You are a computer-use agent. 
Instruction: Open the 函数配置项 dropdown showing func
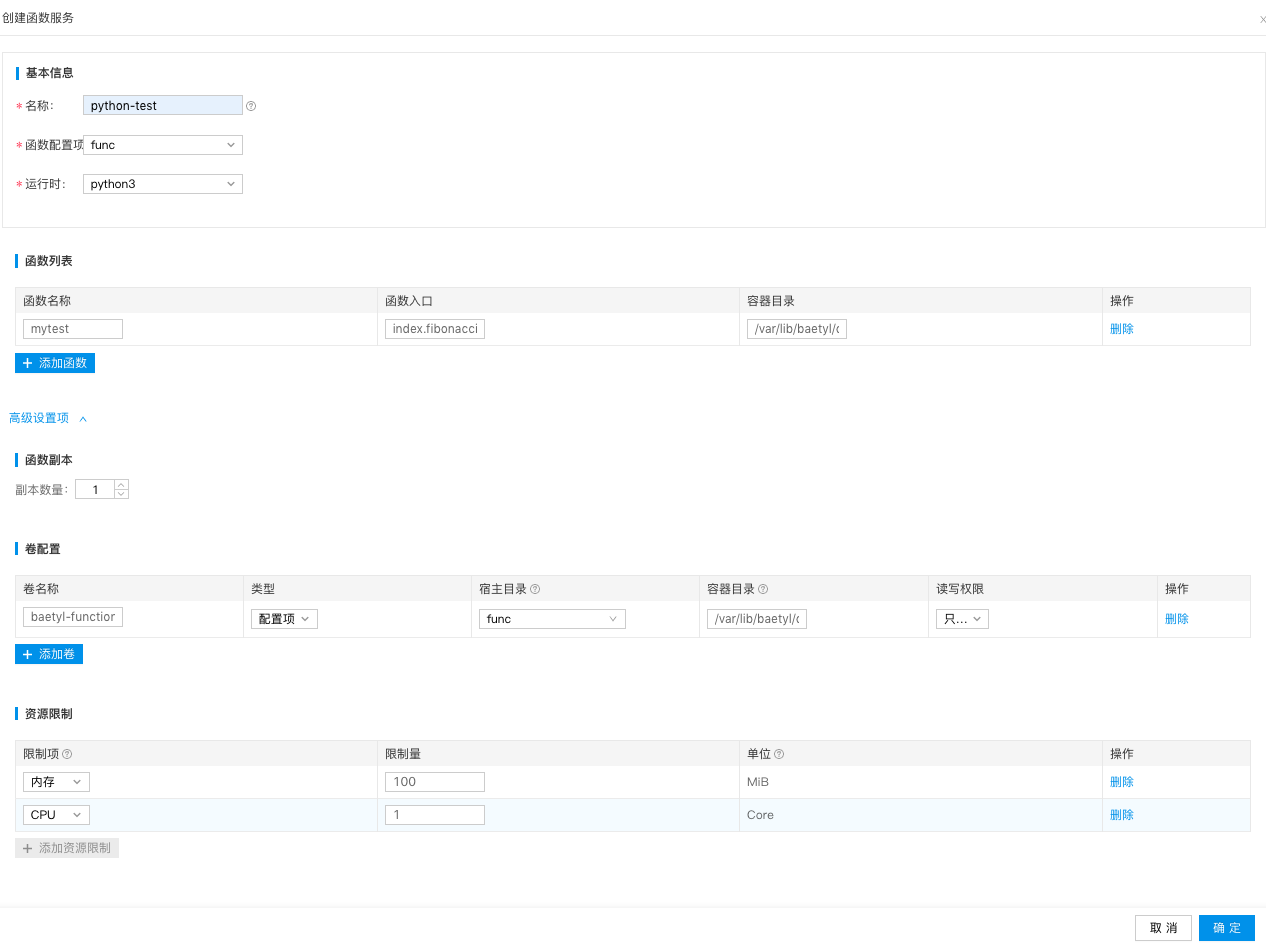(163, 145)
